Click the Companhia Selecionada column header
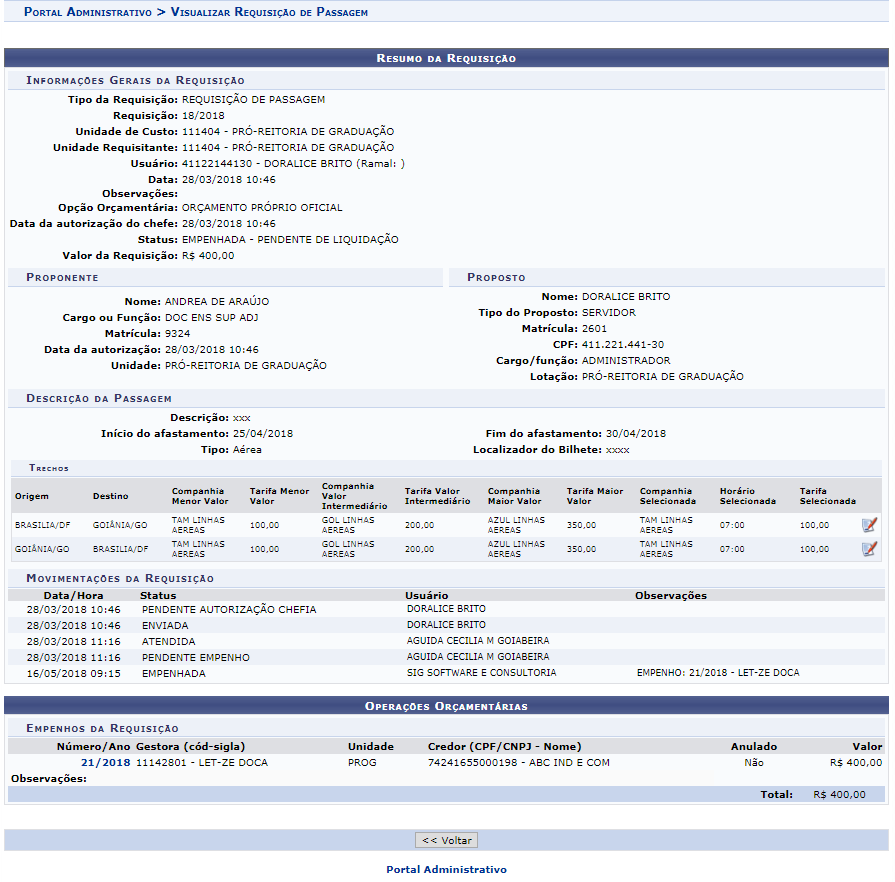The height and width of the screenshot is (882, 895). click(x=668, y=496)
